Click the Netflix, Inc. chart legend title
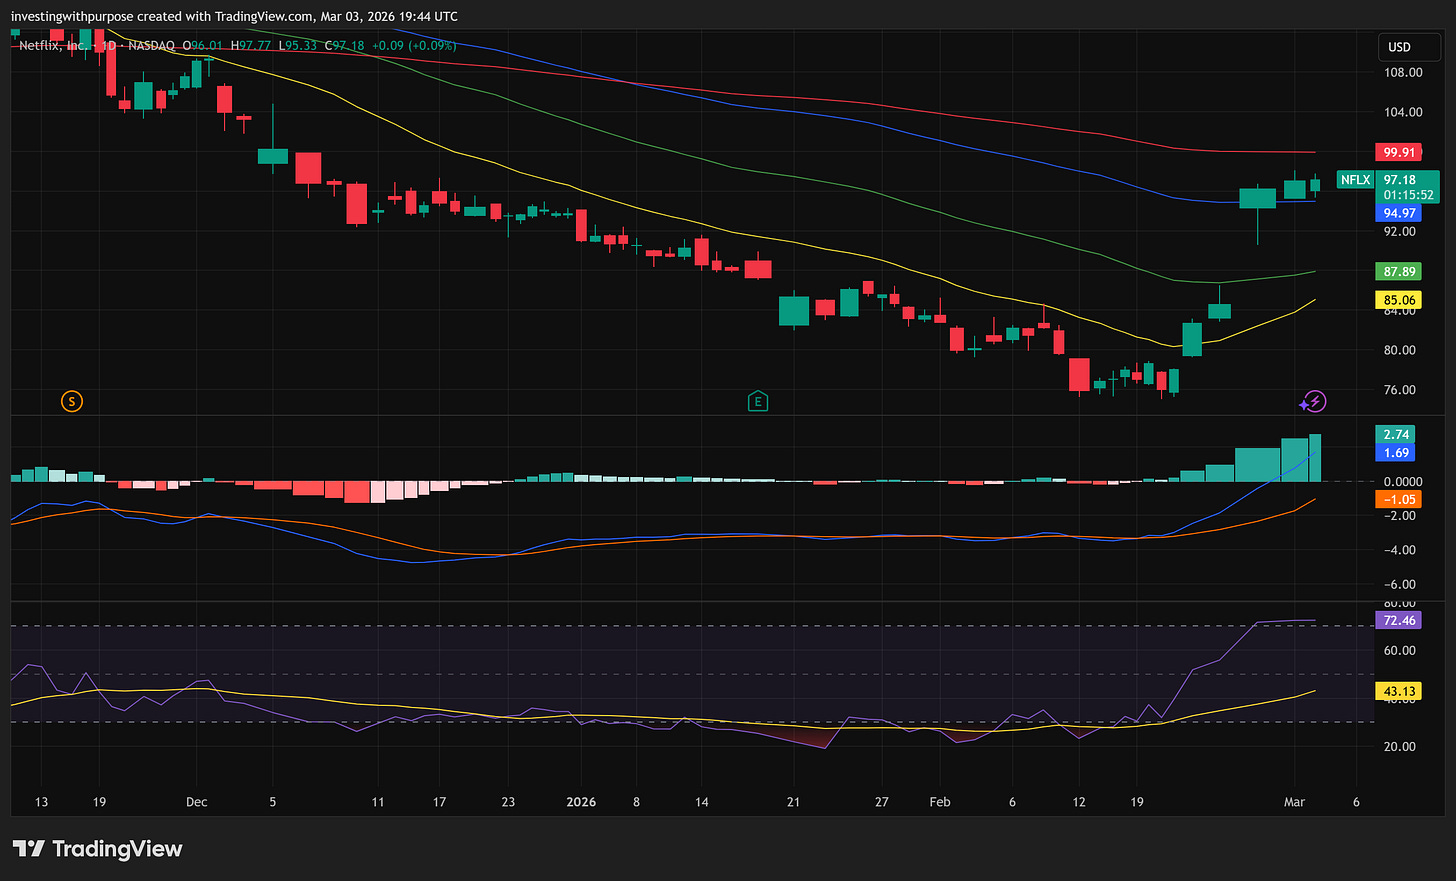 click(x=52, y=46)
